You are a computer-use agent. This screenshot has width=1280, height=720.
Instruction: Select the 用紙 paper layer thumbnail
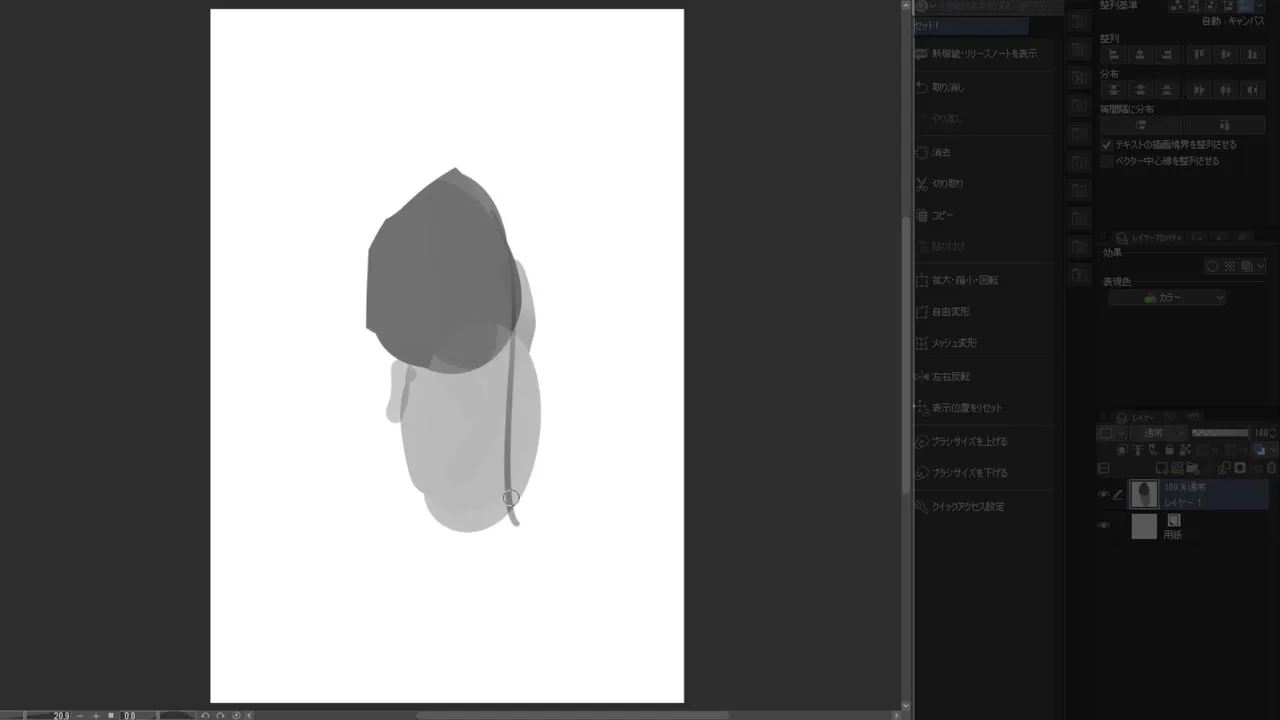click(1144, 526)
